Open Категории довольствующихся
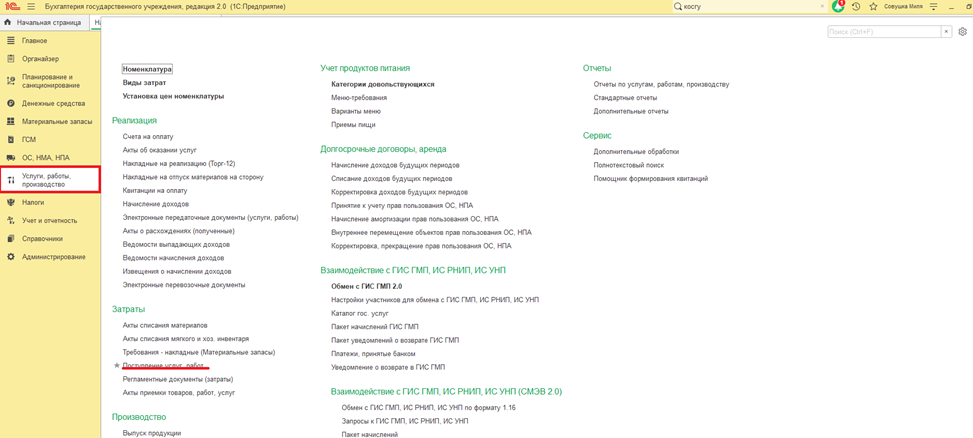This screenshot has width=973, height=438. click(x=382, y=84)
